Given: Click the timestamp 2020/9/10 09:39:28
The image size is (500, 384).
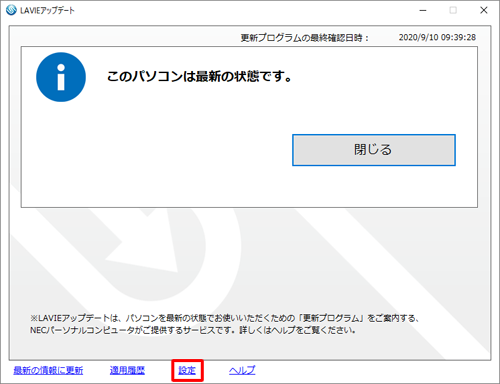Looking at the screenshot, I should click(x=437, y=37).
